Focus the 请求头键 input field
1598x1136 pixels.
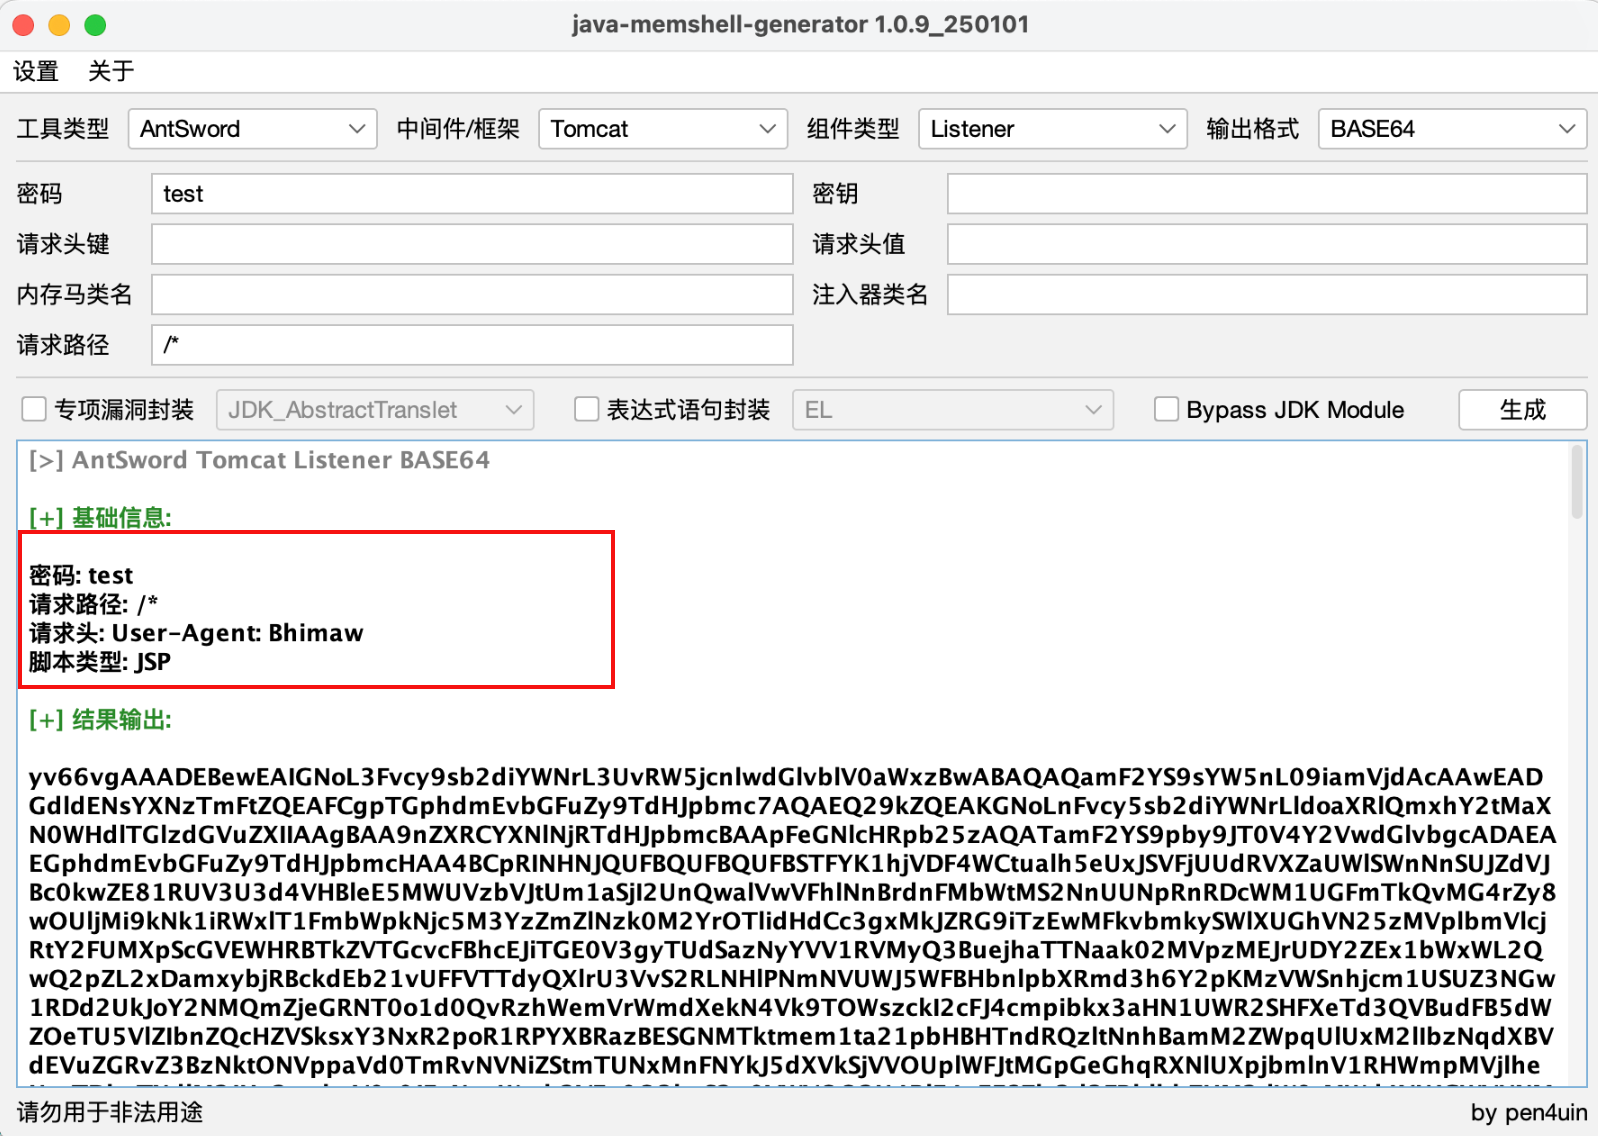(x=472, y=244)
